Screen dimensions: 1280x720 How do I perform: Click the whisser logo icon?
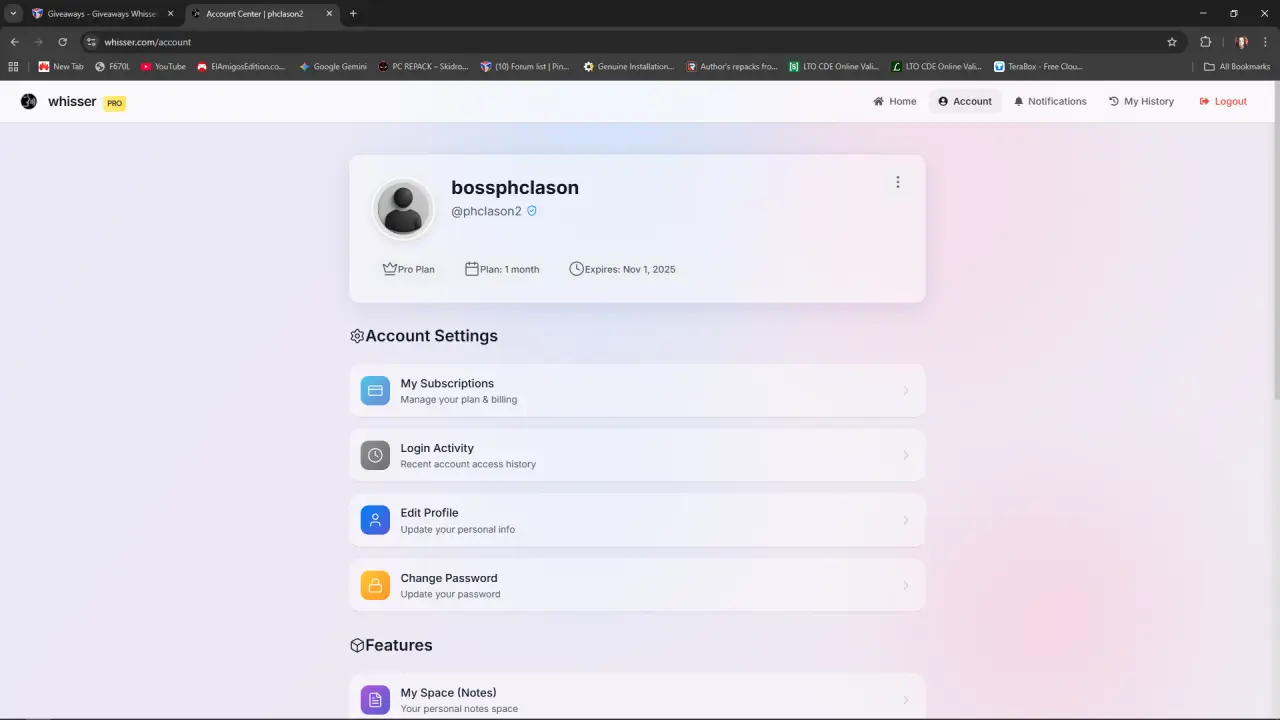click(x=29, y=101)
